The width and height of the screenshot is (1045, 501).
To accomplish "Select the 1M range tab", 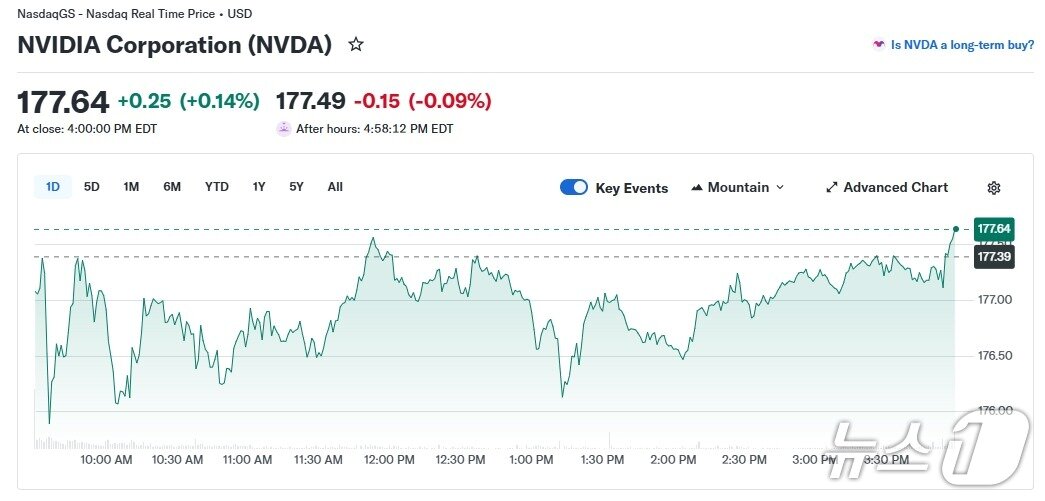I will pyautogui.click(x=131, y=187).
